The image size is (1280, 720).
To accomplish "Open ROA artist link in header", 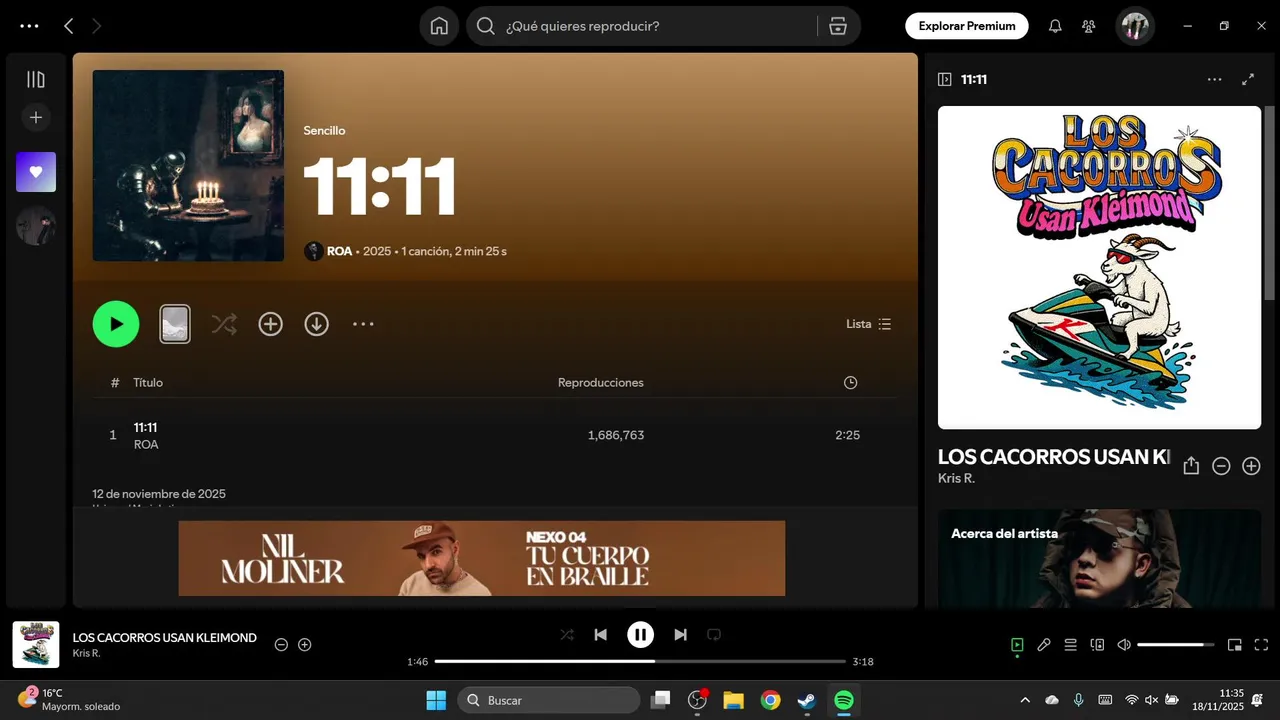I will (x=340, y=251).
